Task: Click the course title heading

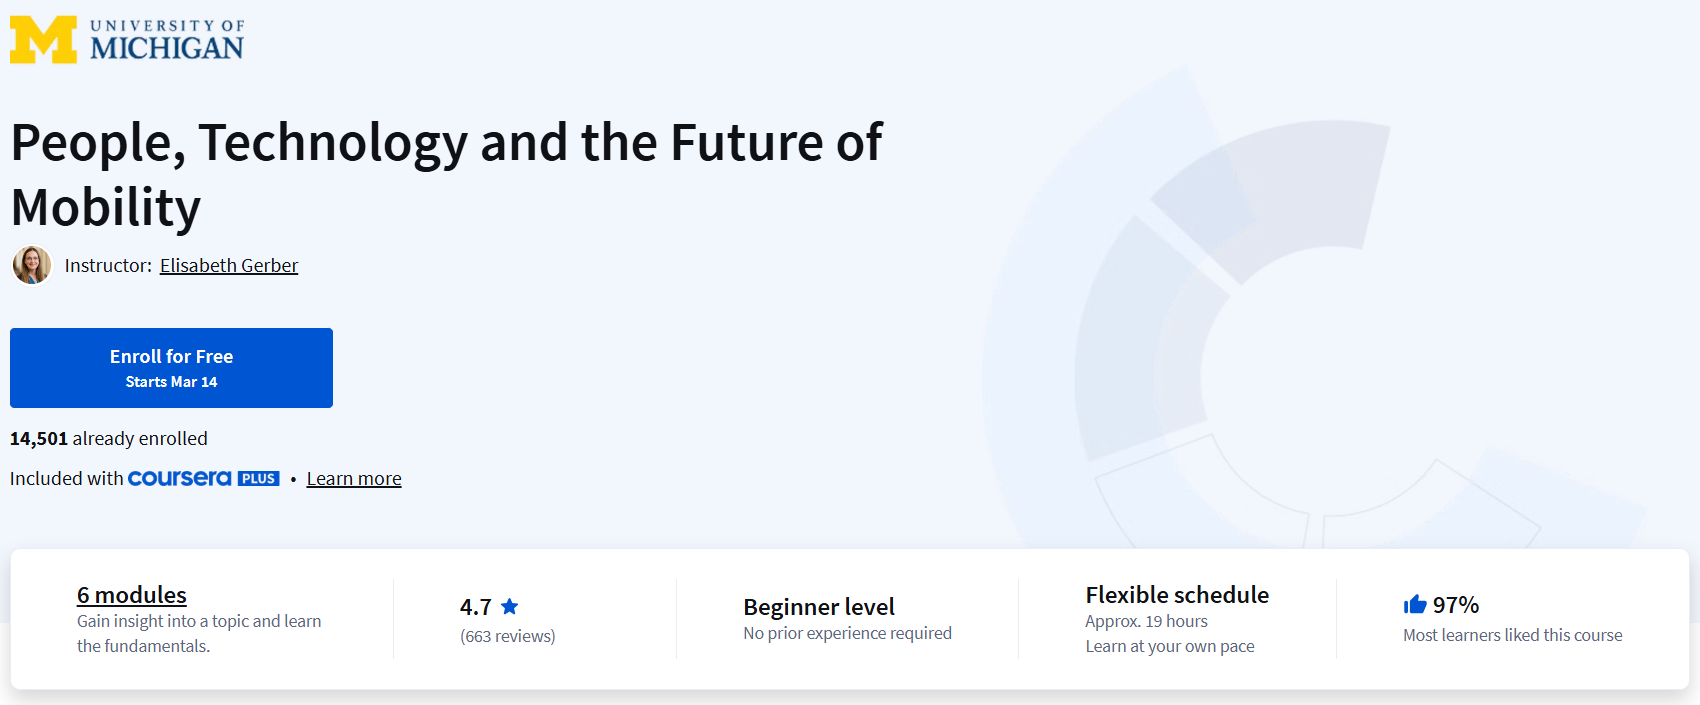Action: 446,174
